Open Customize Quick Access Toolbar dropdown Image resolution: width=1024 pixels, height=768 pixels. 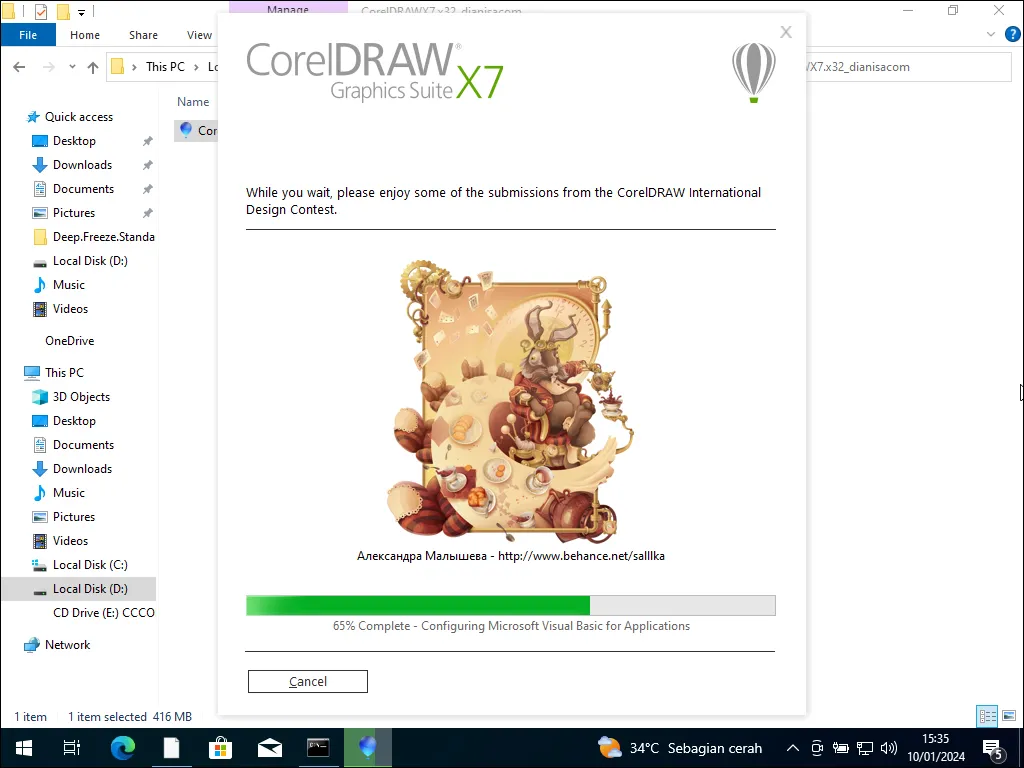click(x=82, y=13)
